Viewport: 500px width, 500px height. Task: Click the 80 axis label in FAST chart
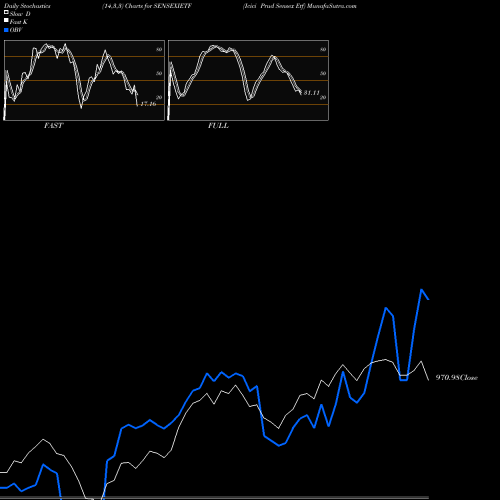point(159,50)
